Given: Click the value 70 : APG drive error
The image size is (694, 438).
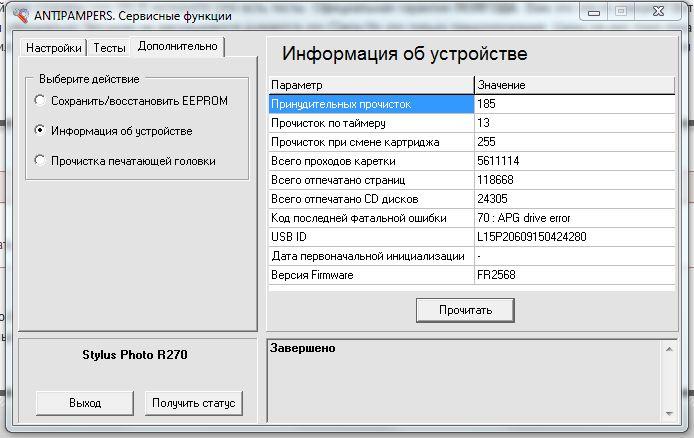Looking at the screenshot, I should (524, 218).
